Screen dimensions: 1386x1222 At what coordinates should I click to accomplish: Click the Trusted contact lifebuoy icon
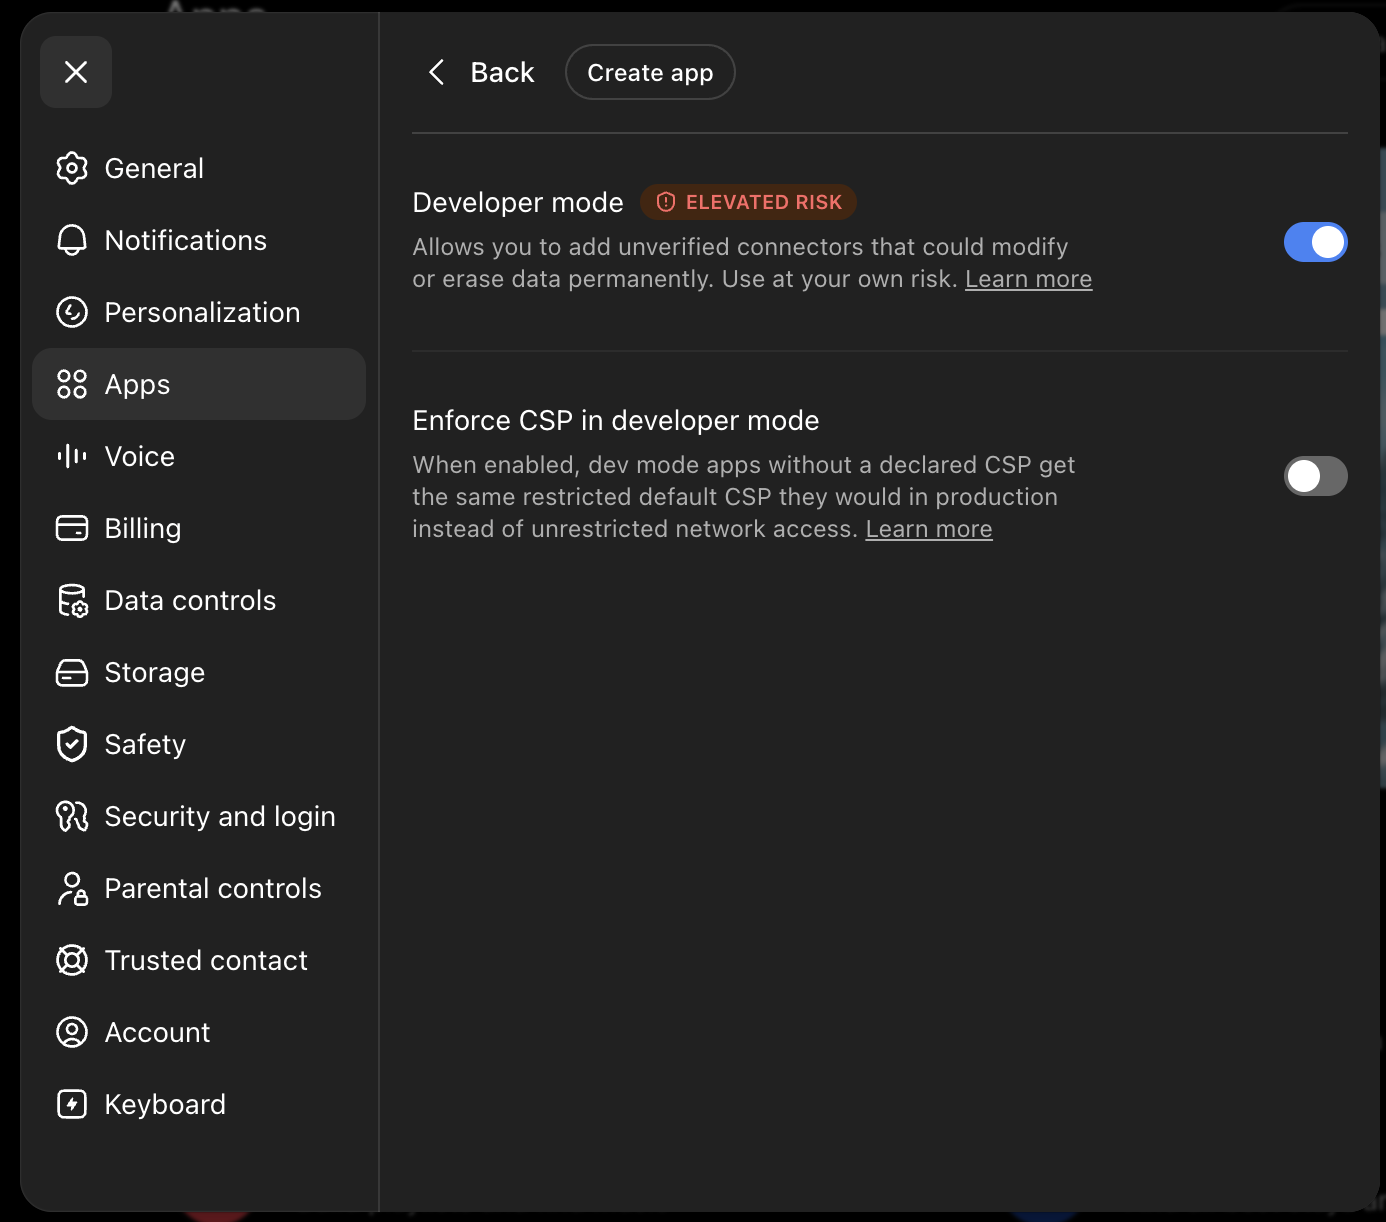[x=72, y=960]
